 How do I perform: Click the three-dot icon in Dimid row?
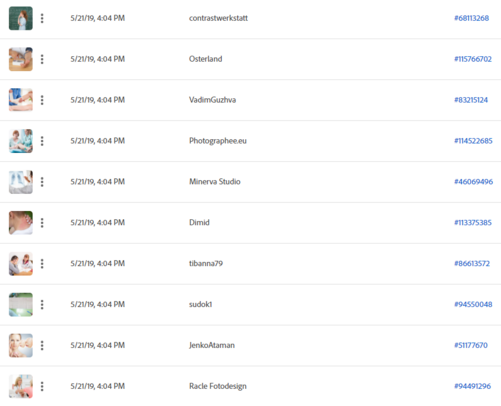42,223
